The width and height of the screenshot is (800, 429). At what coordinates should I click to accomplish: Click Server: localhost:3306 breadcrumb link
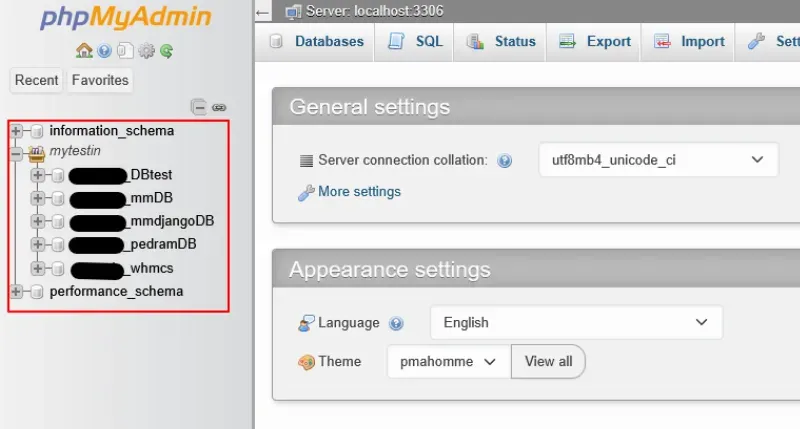[x=374, y=11]
